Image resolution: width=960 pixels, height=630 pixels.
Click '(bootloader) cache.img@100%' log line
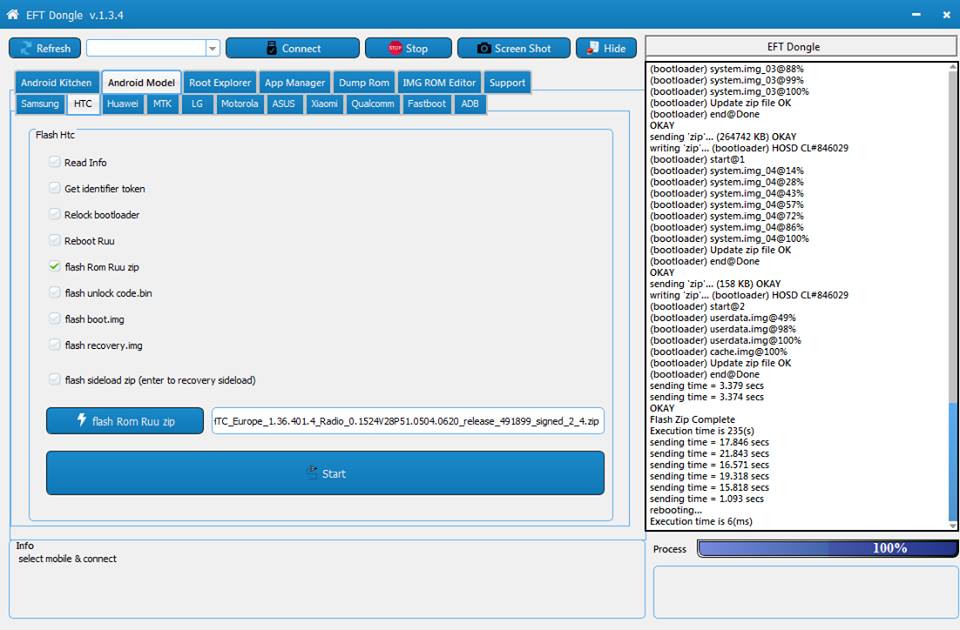tap(719, 351)
